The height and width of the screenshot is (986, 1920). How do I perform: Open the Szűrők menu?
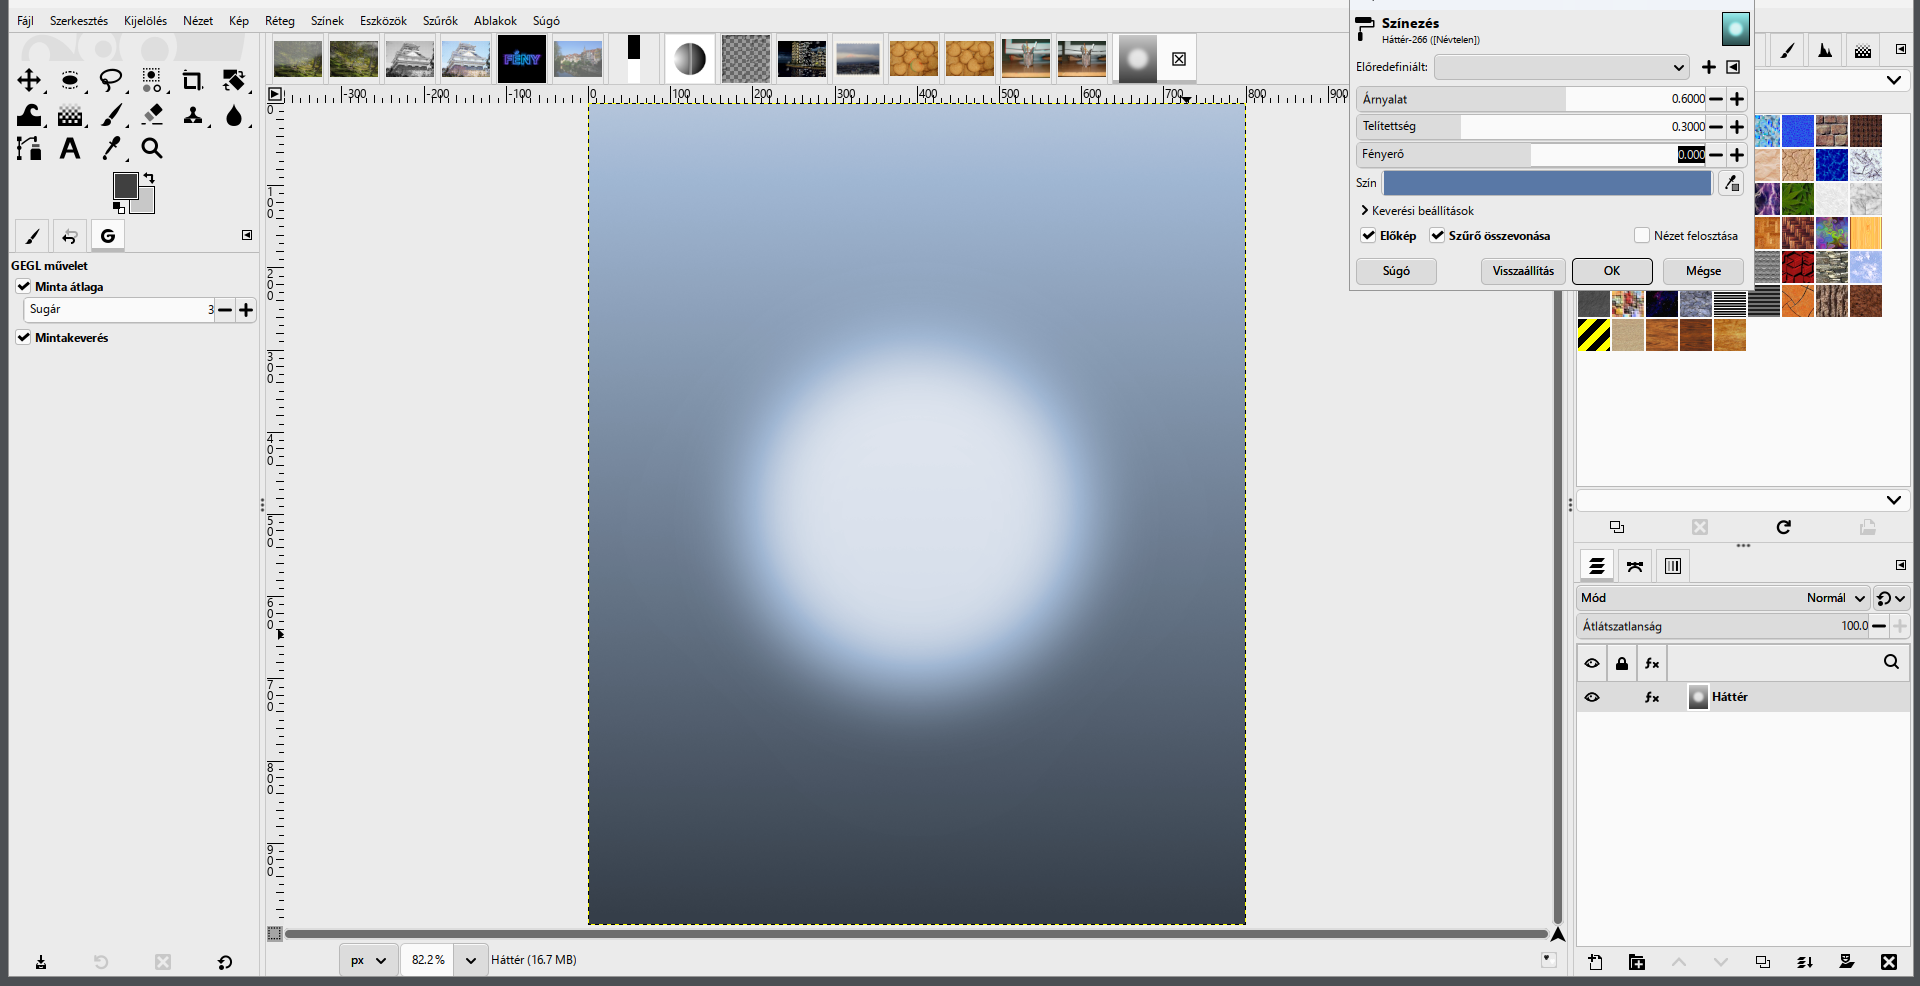click(x=440, y=20)
